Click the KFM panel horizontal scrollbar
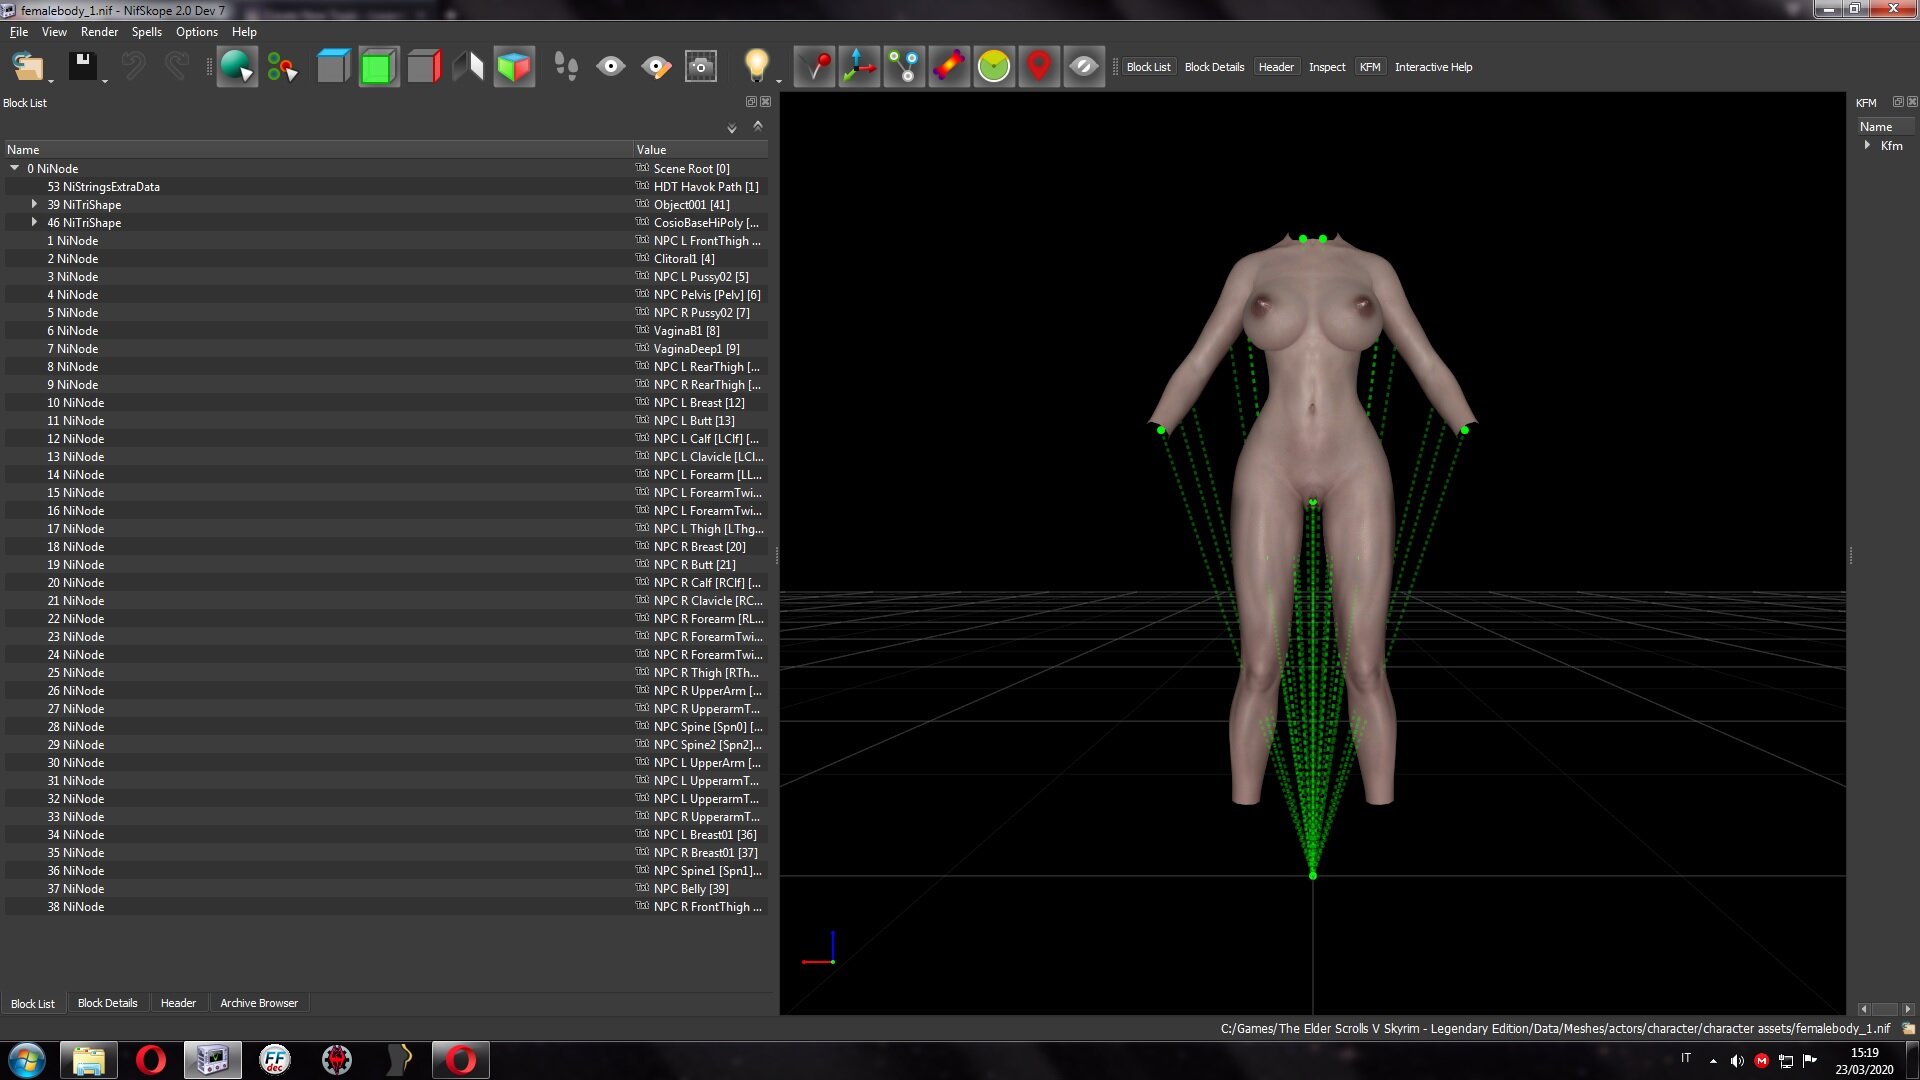The width and height of the screenshot is (1920, 1080). 1885,1009
